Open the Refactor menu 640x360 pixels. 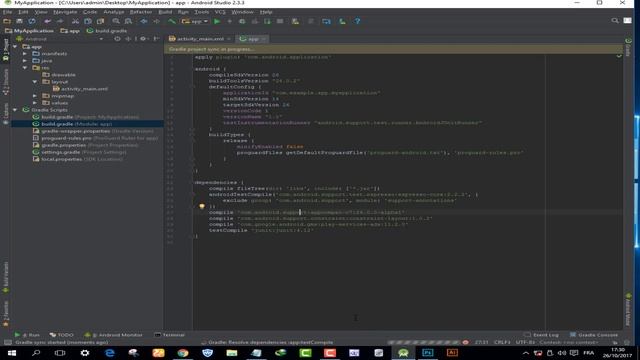(x=140, y=12)
